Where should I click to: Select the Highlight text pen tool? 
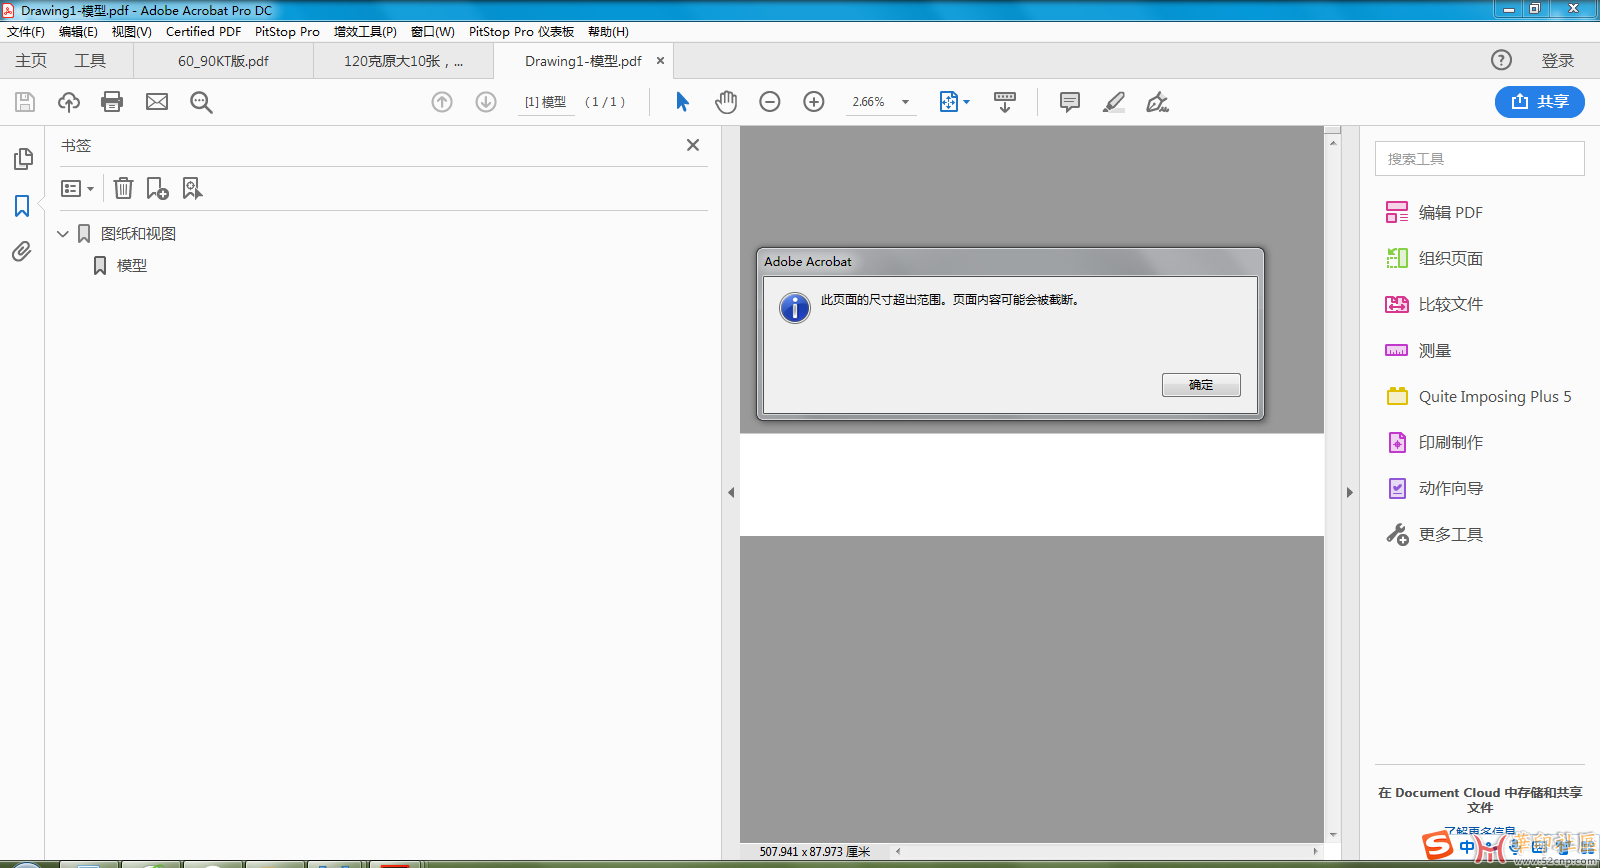(1113, 102)
